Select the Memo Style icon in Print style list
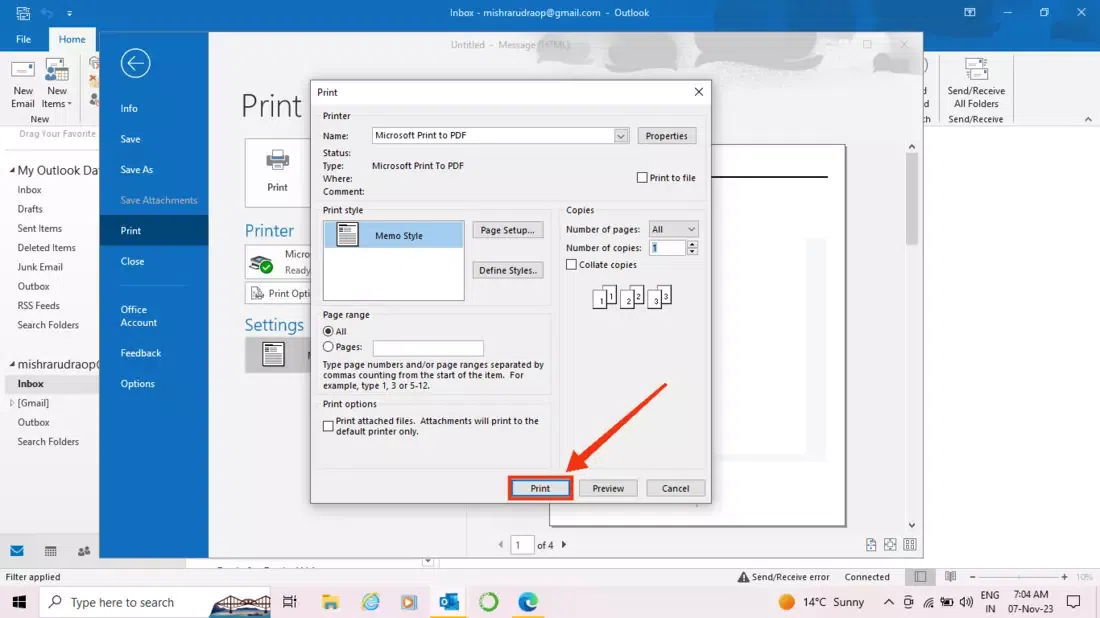The width and height of the screenshot is (1100, 618). pyautogui.click(x=347, y=234)
